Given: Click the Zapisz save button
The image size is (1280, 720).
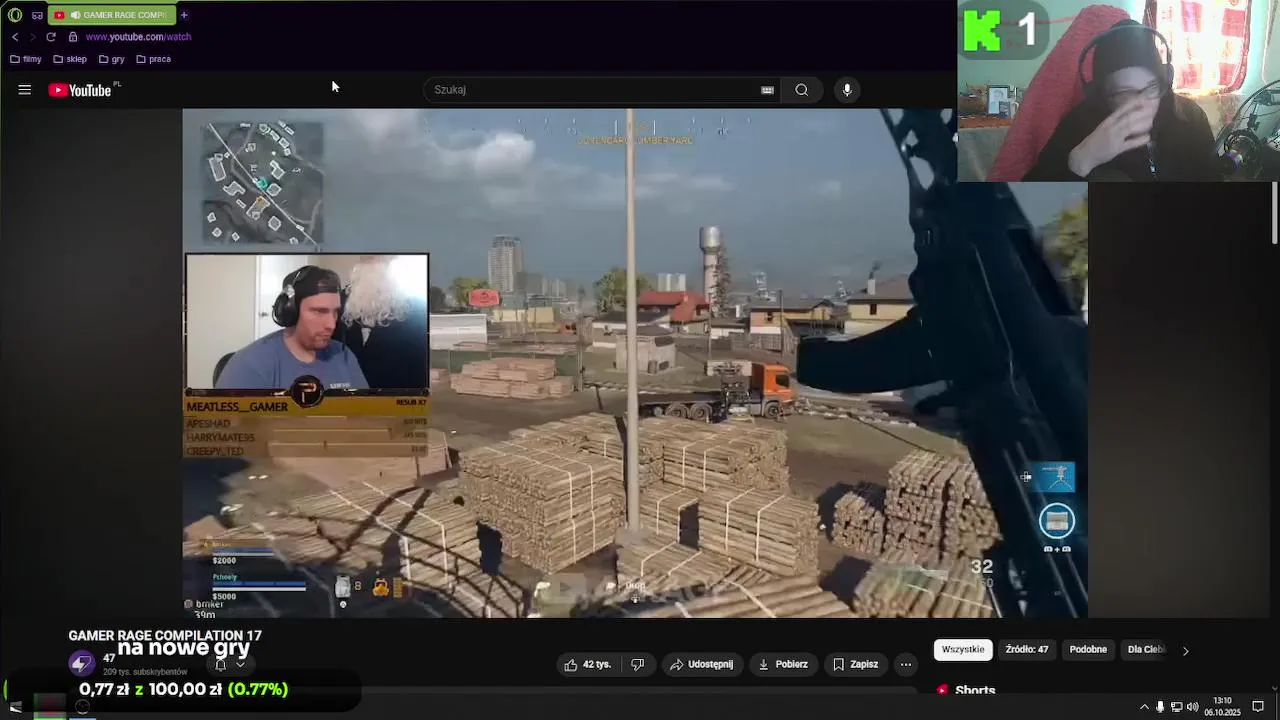Looking at the screenshot, I should coord(856,664).
